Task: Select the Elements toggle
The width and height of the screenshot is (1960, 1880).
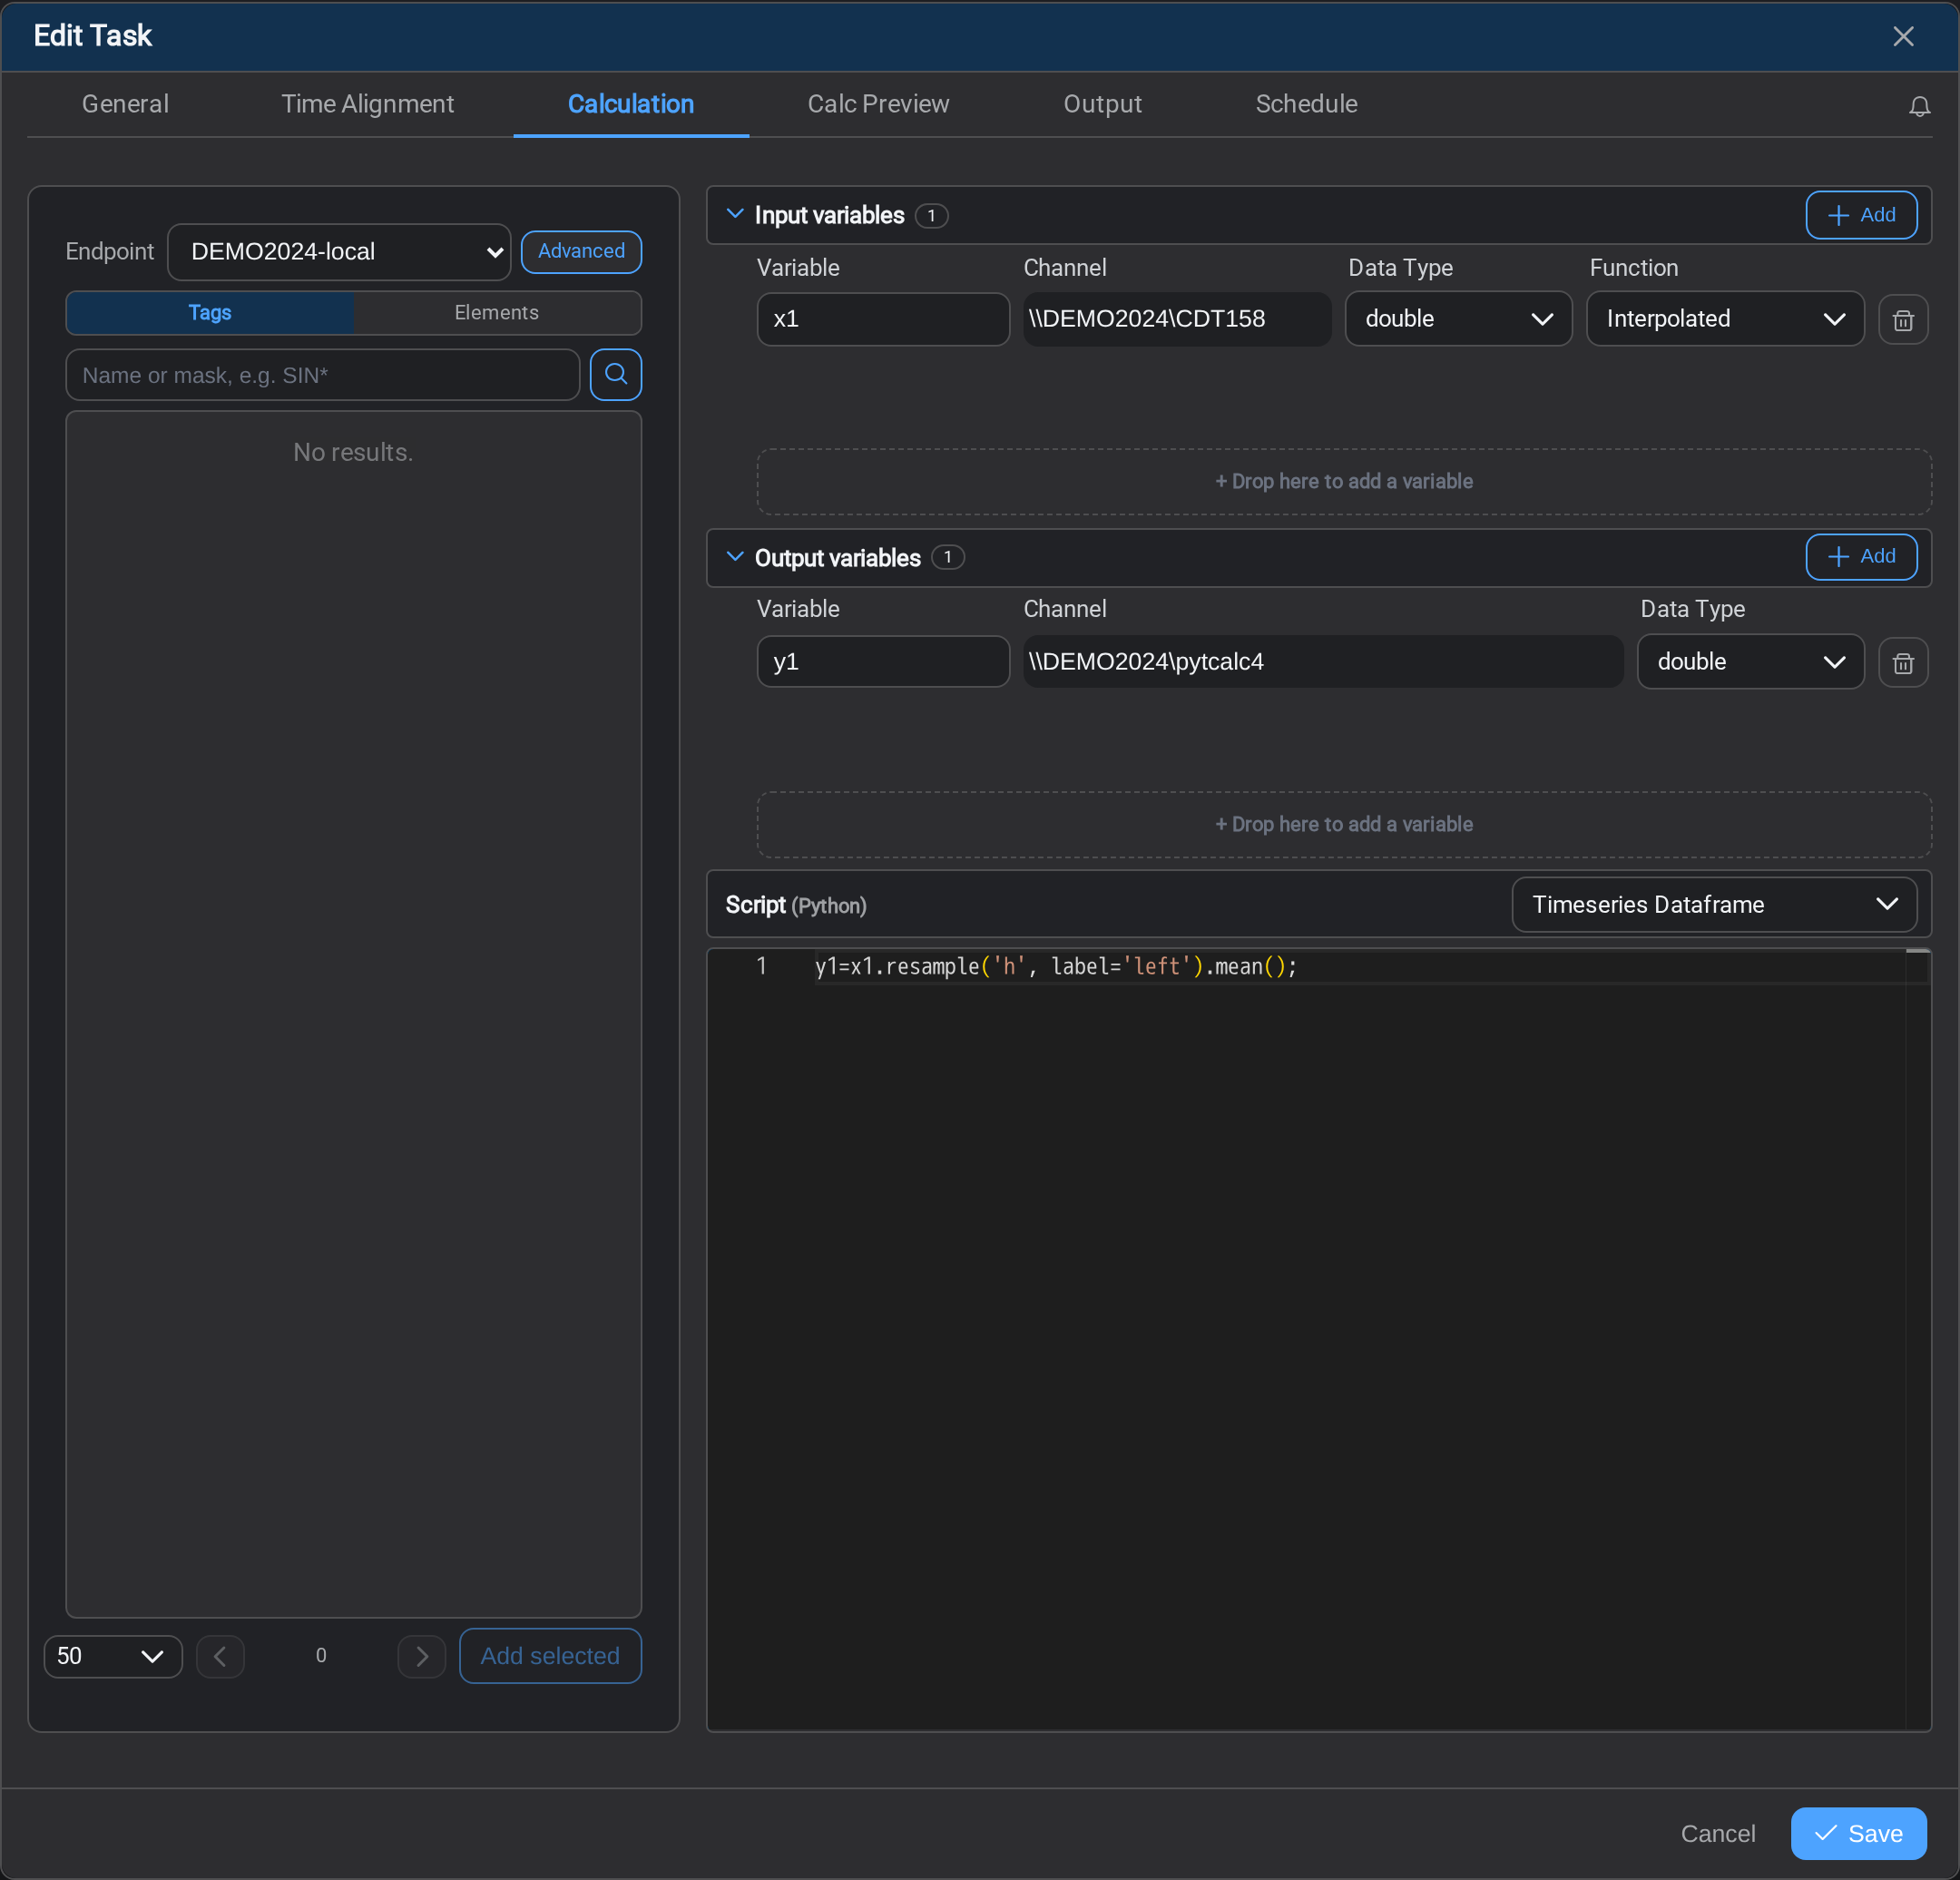Action: coord(497,313)
